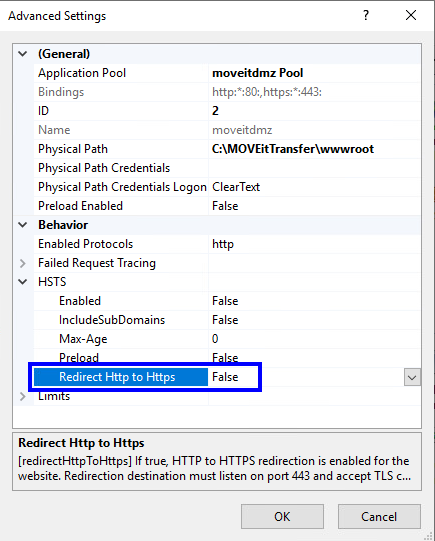
Task: Select the Enabled Protocols label
Action: coord(86,244)
